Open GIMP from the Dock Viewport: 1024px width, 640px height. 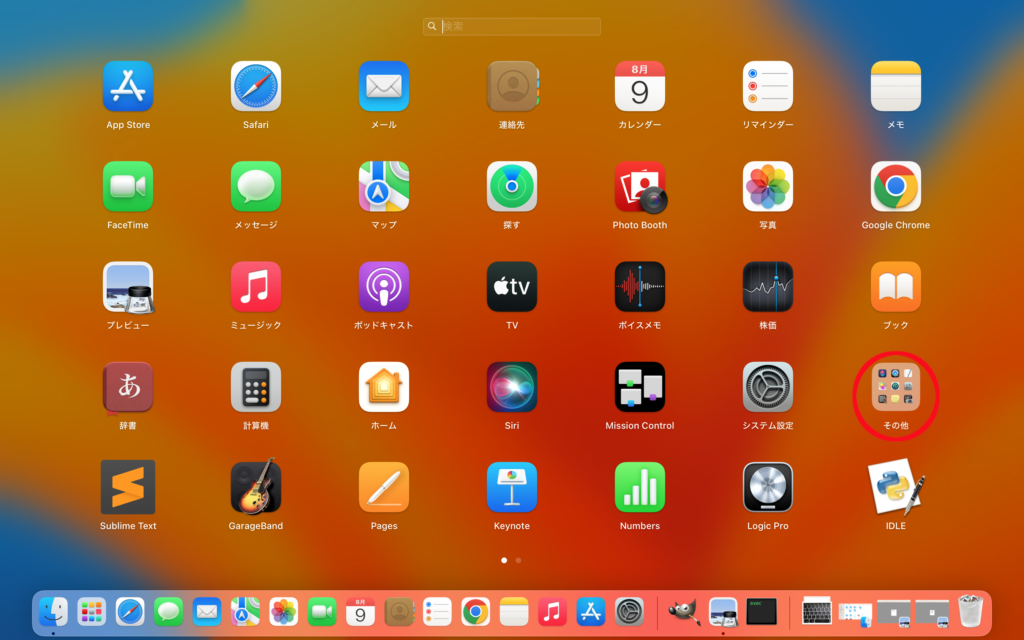coord(684,612)
